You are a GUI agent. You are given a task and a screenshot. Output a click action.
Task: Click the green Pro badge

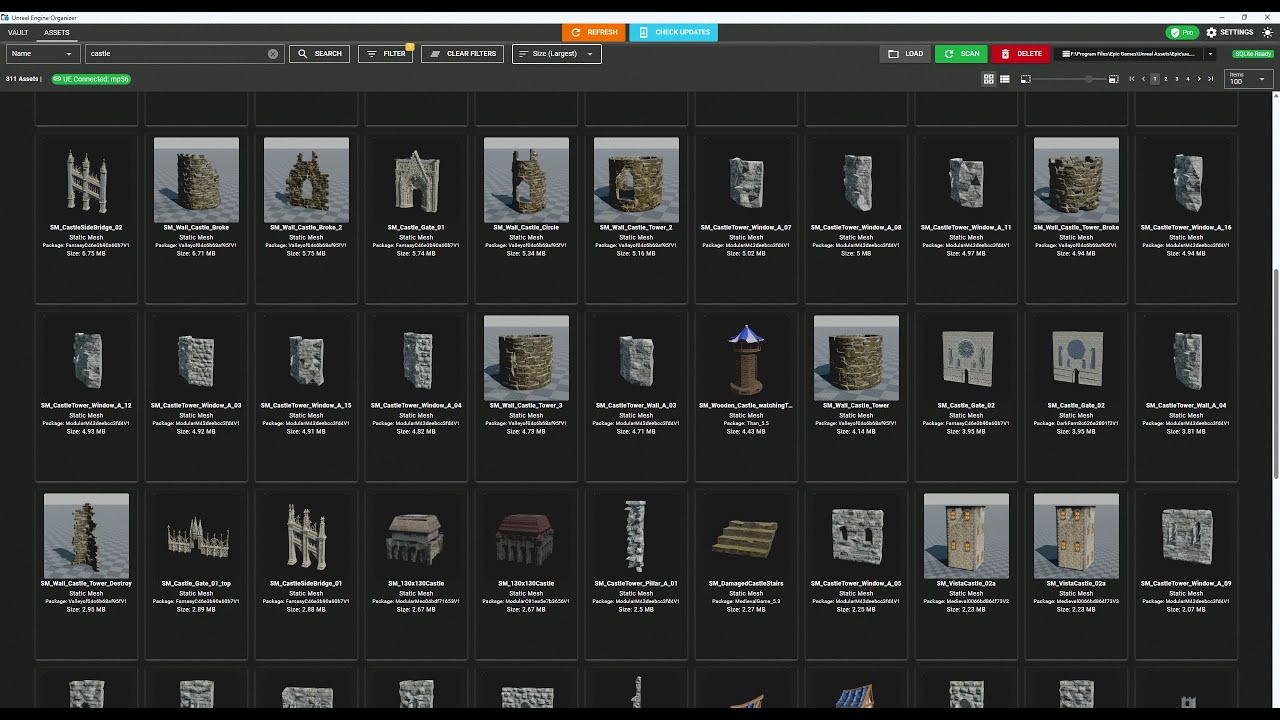click(x=1182, y=32)
